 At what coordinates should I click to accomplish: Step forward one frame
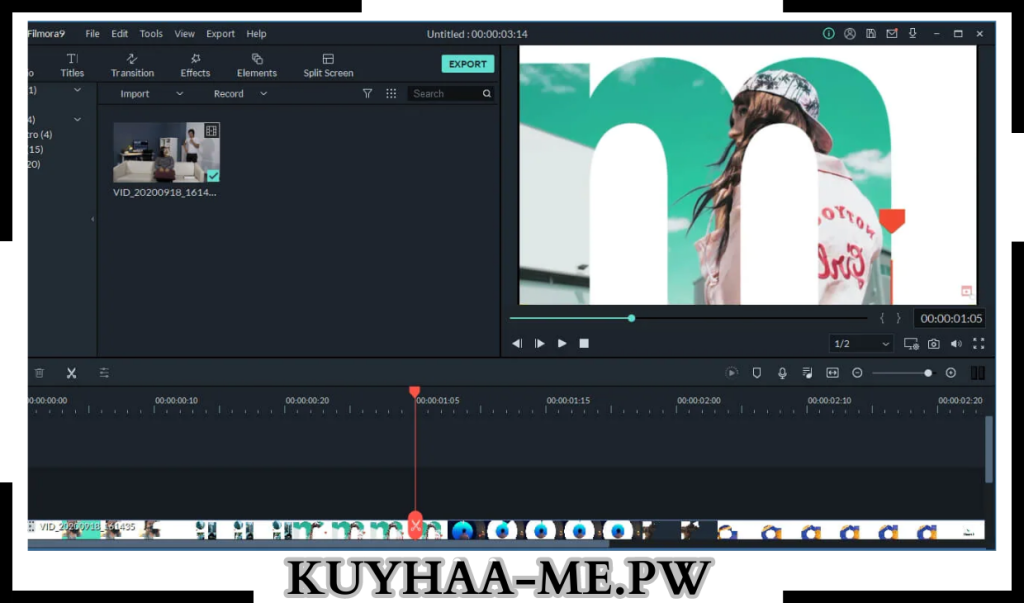click(539, 344)
